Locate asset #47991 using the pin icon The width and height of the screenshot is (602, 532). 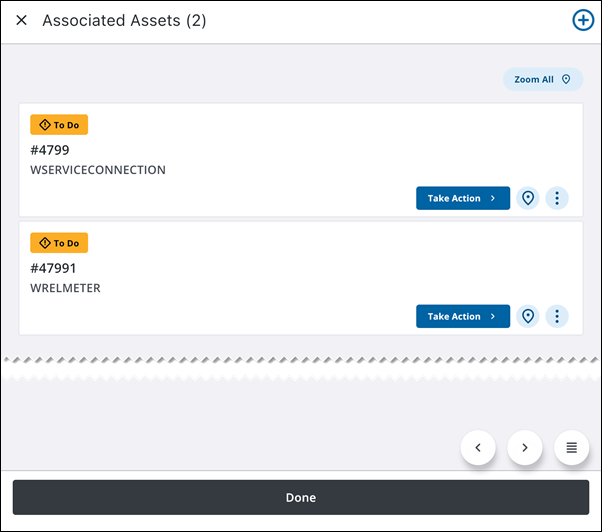coord(528,316)
